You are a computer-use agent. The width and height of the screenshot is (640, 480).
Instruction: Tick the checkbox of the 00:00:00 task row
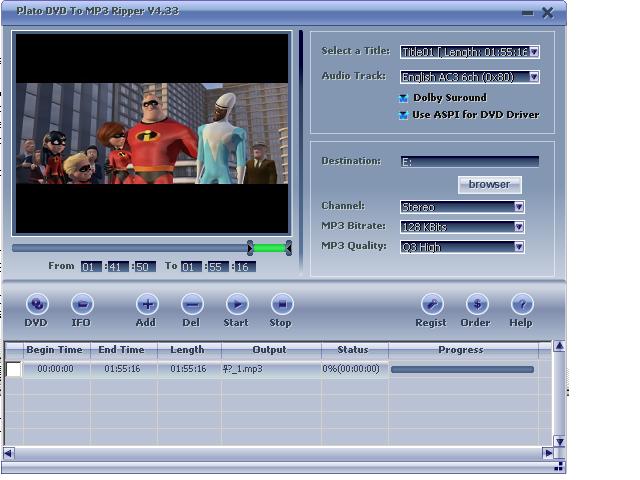(13, 369)
